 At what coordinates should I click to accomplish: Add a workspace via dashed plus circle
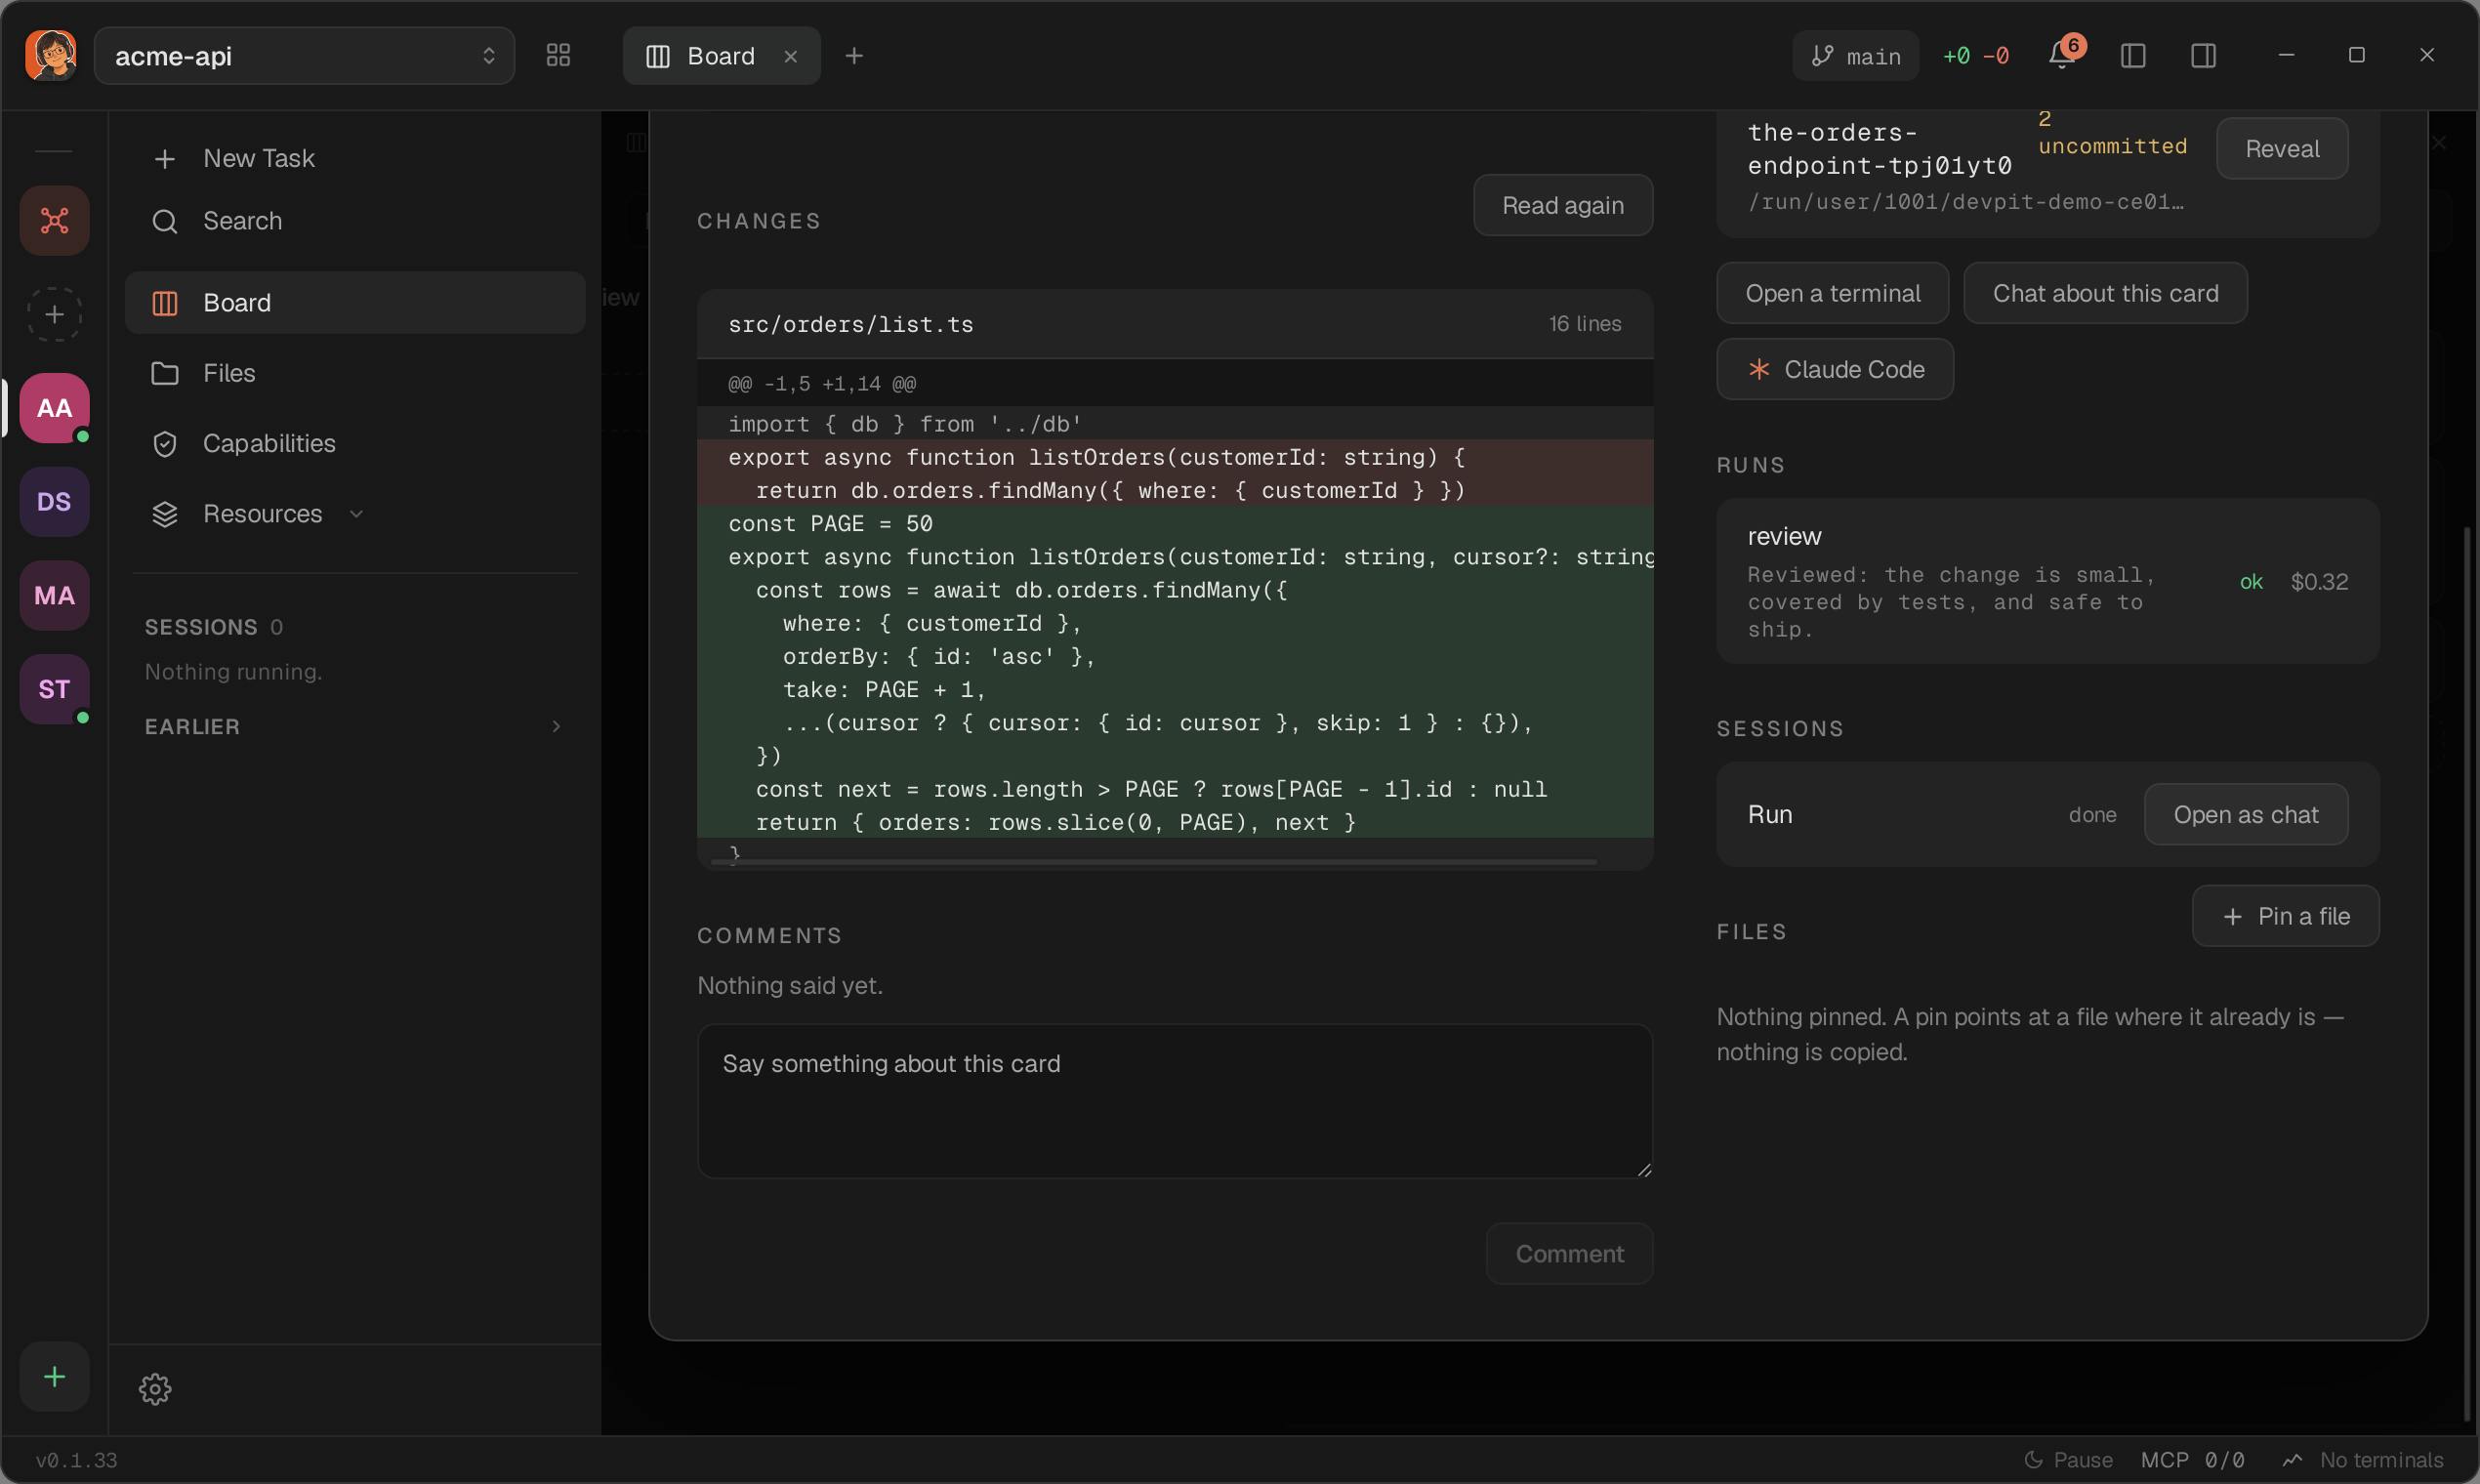(x=55, y=314)
